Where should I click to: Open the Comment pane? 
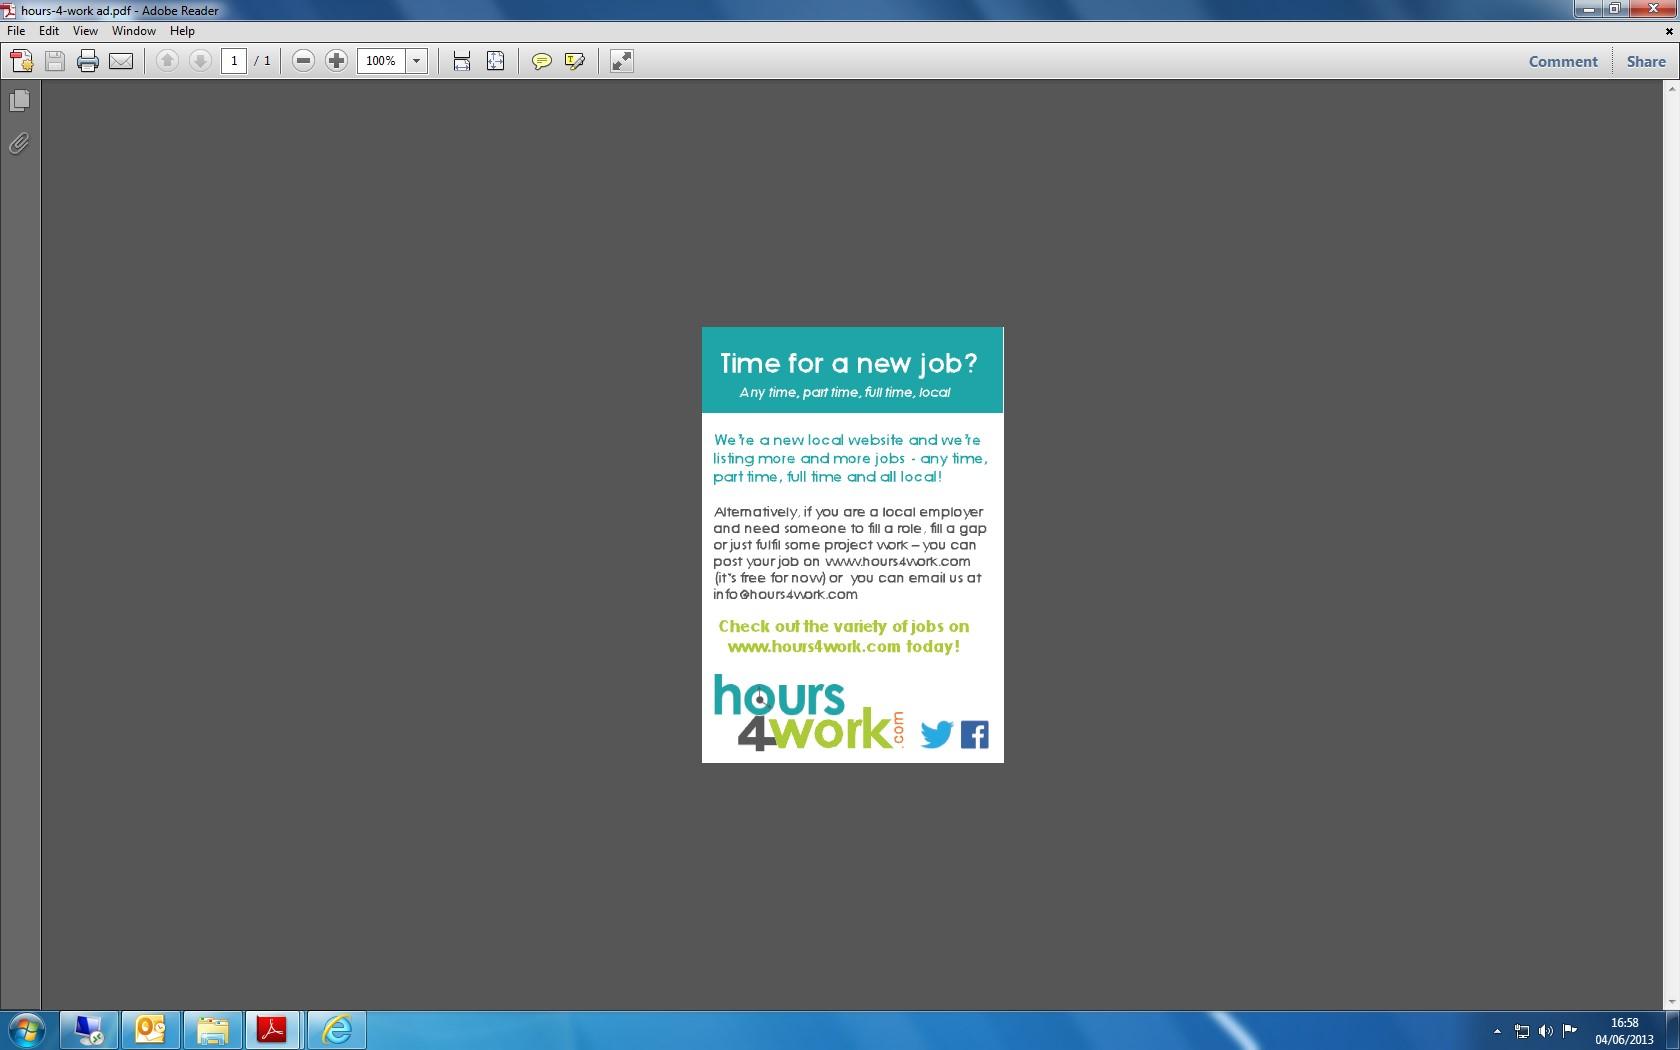[x=1563, y=61]
